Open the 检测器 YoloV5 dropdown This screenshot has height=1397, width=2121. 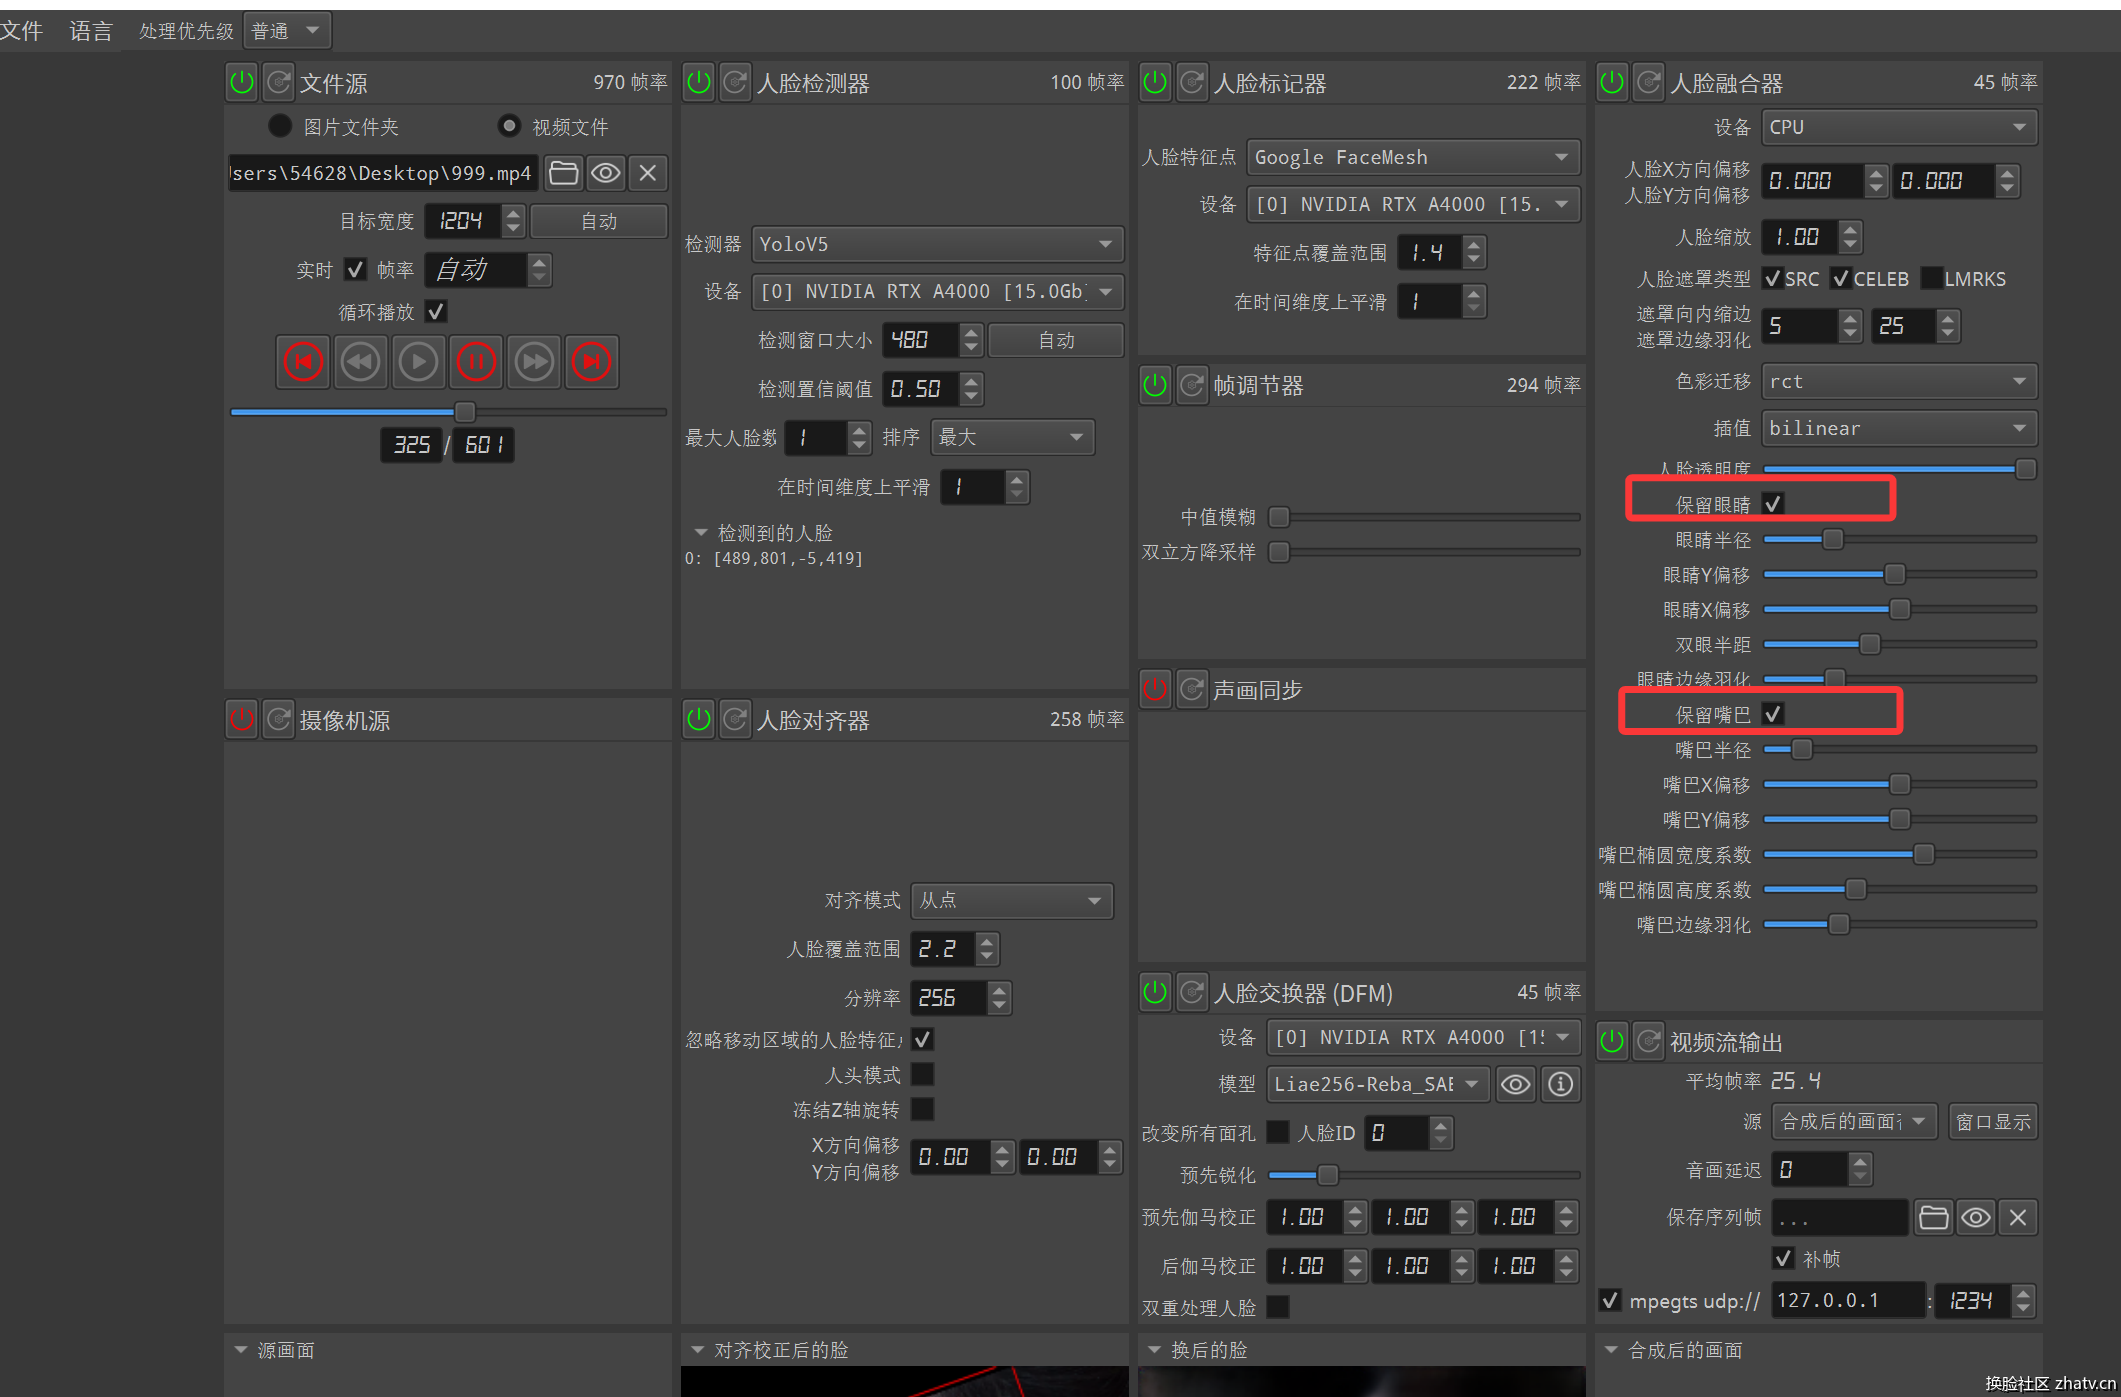[x=936, y=244]
